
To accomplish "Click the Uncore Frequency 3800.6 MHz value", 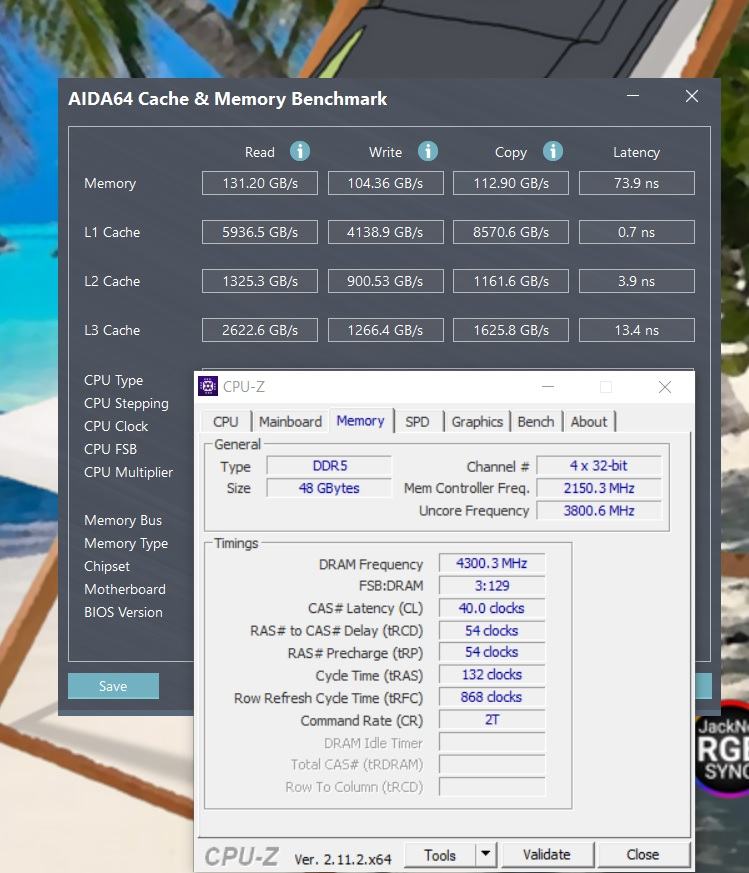I will tap(599, 511).
